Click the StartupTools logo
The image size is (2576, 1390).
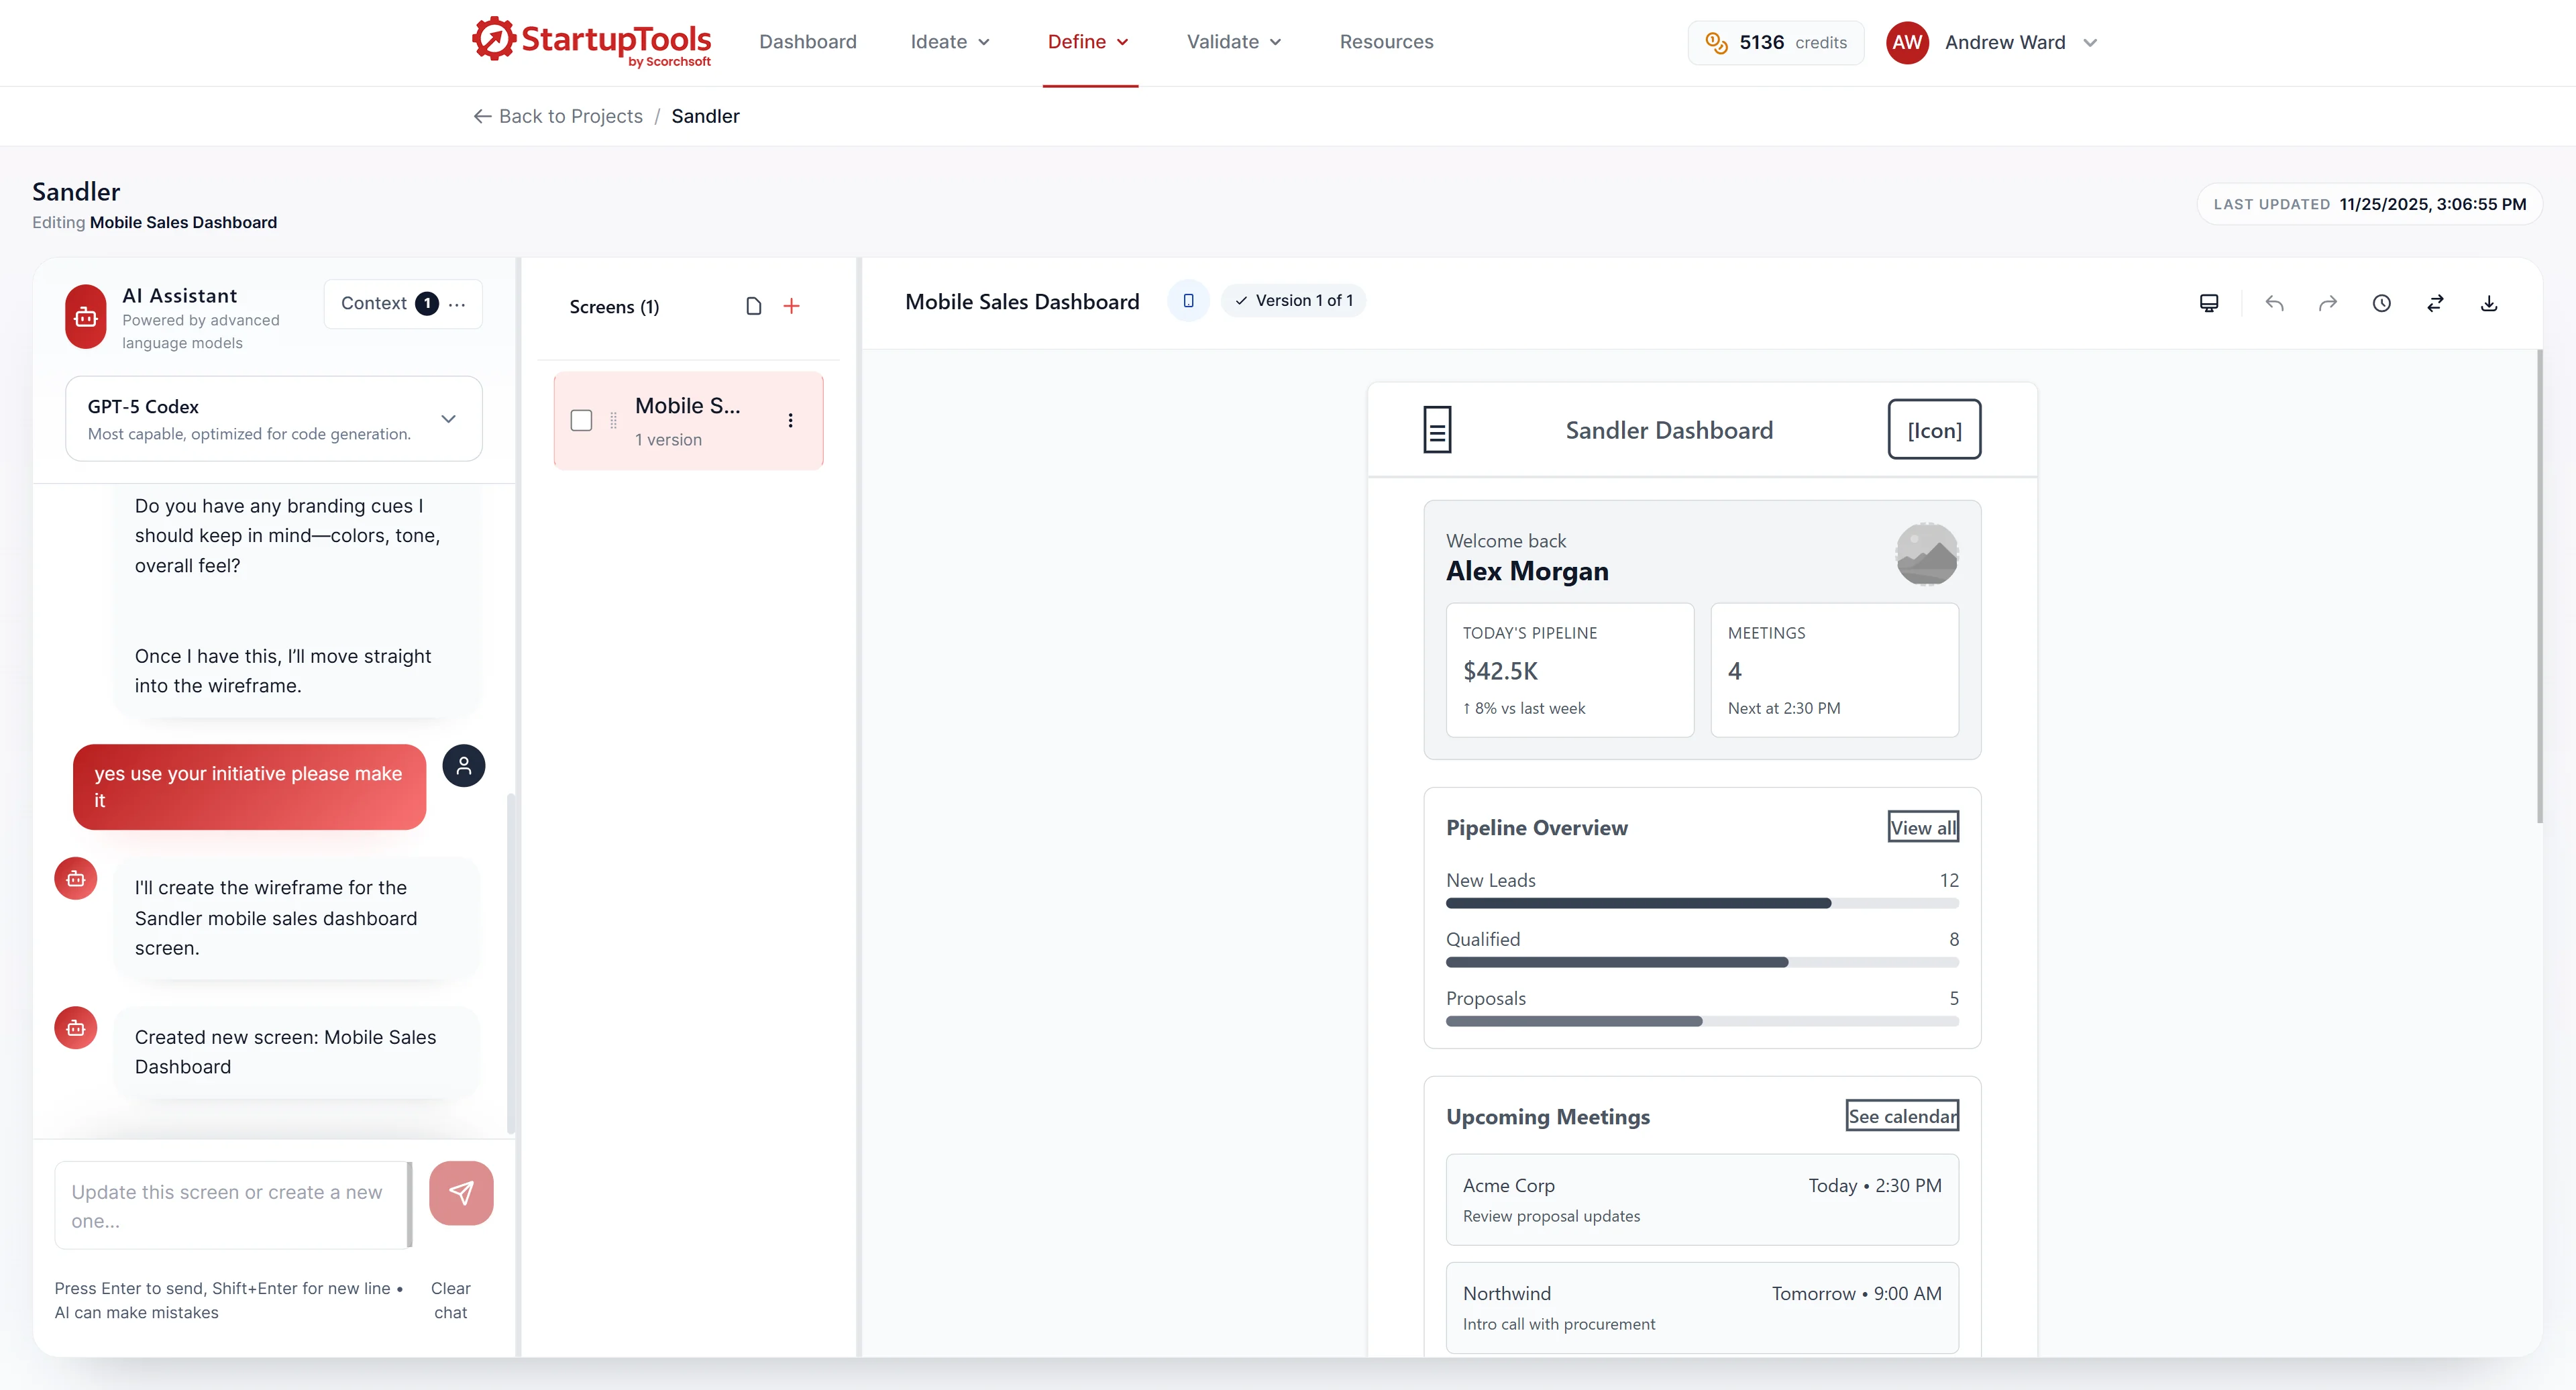[x=591, y=41]
